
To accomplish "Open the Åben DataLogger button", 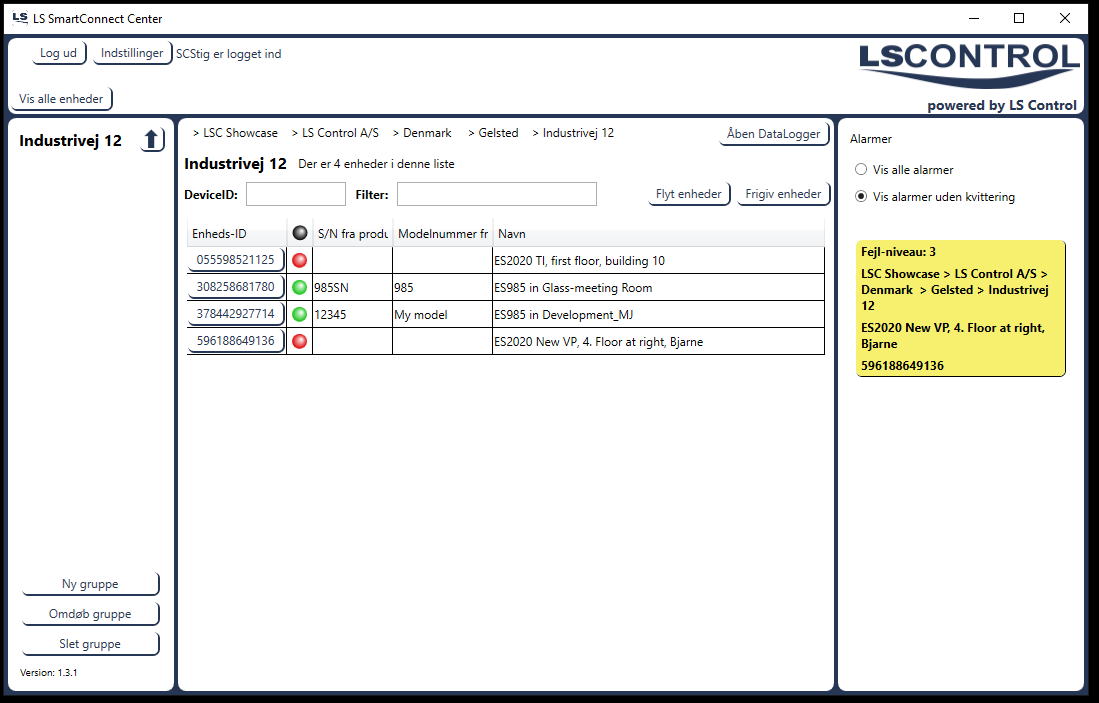I will (774, 134).
